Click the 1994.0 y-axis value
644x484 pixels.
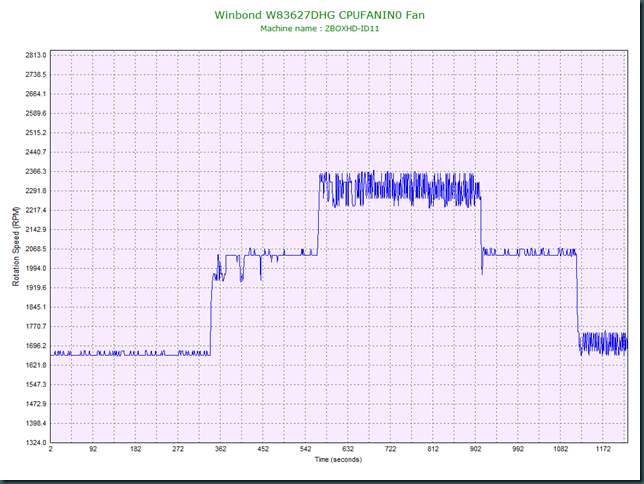click(36, 268)
